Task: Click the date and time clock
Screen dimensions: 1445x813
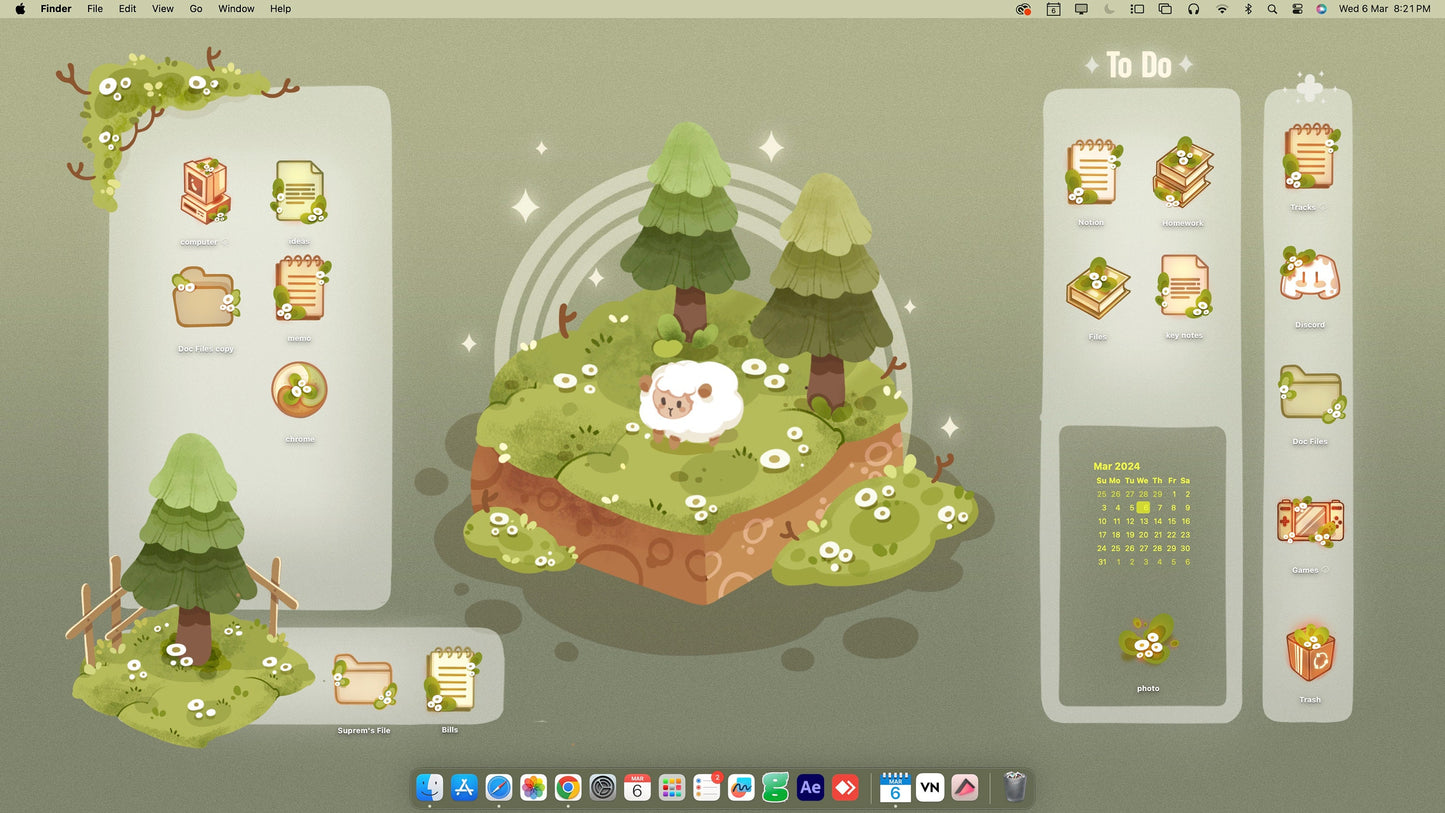Action: (x=1384, y=9)
